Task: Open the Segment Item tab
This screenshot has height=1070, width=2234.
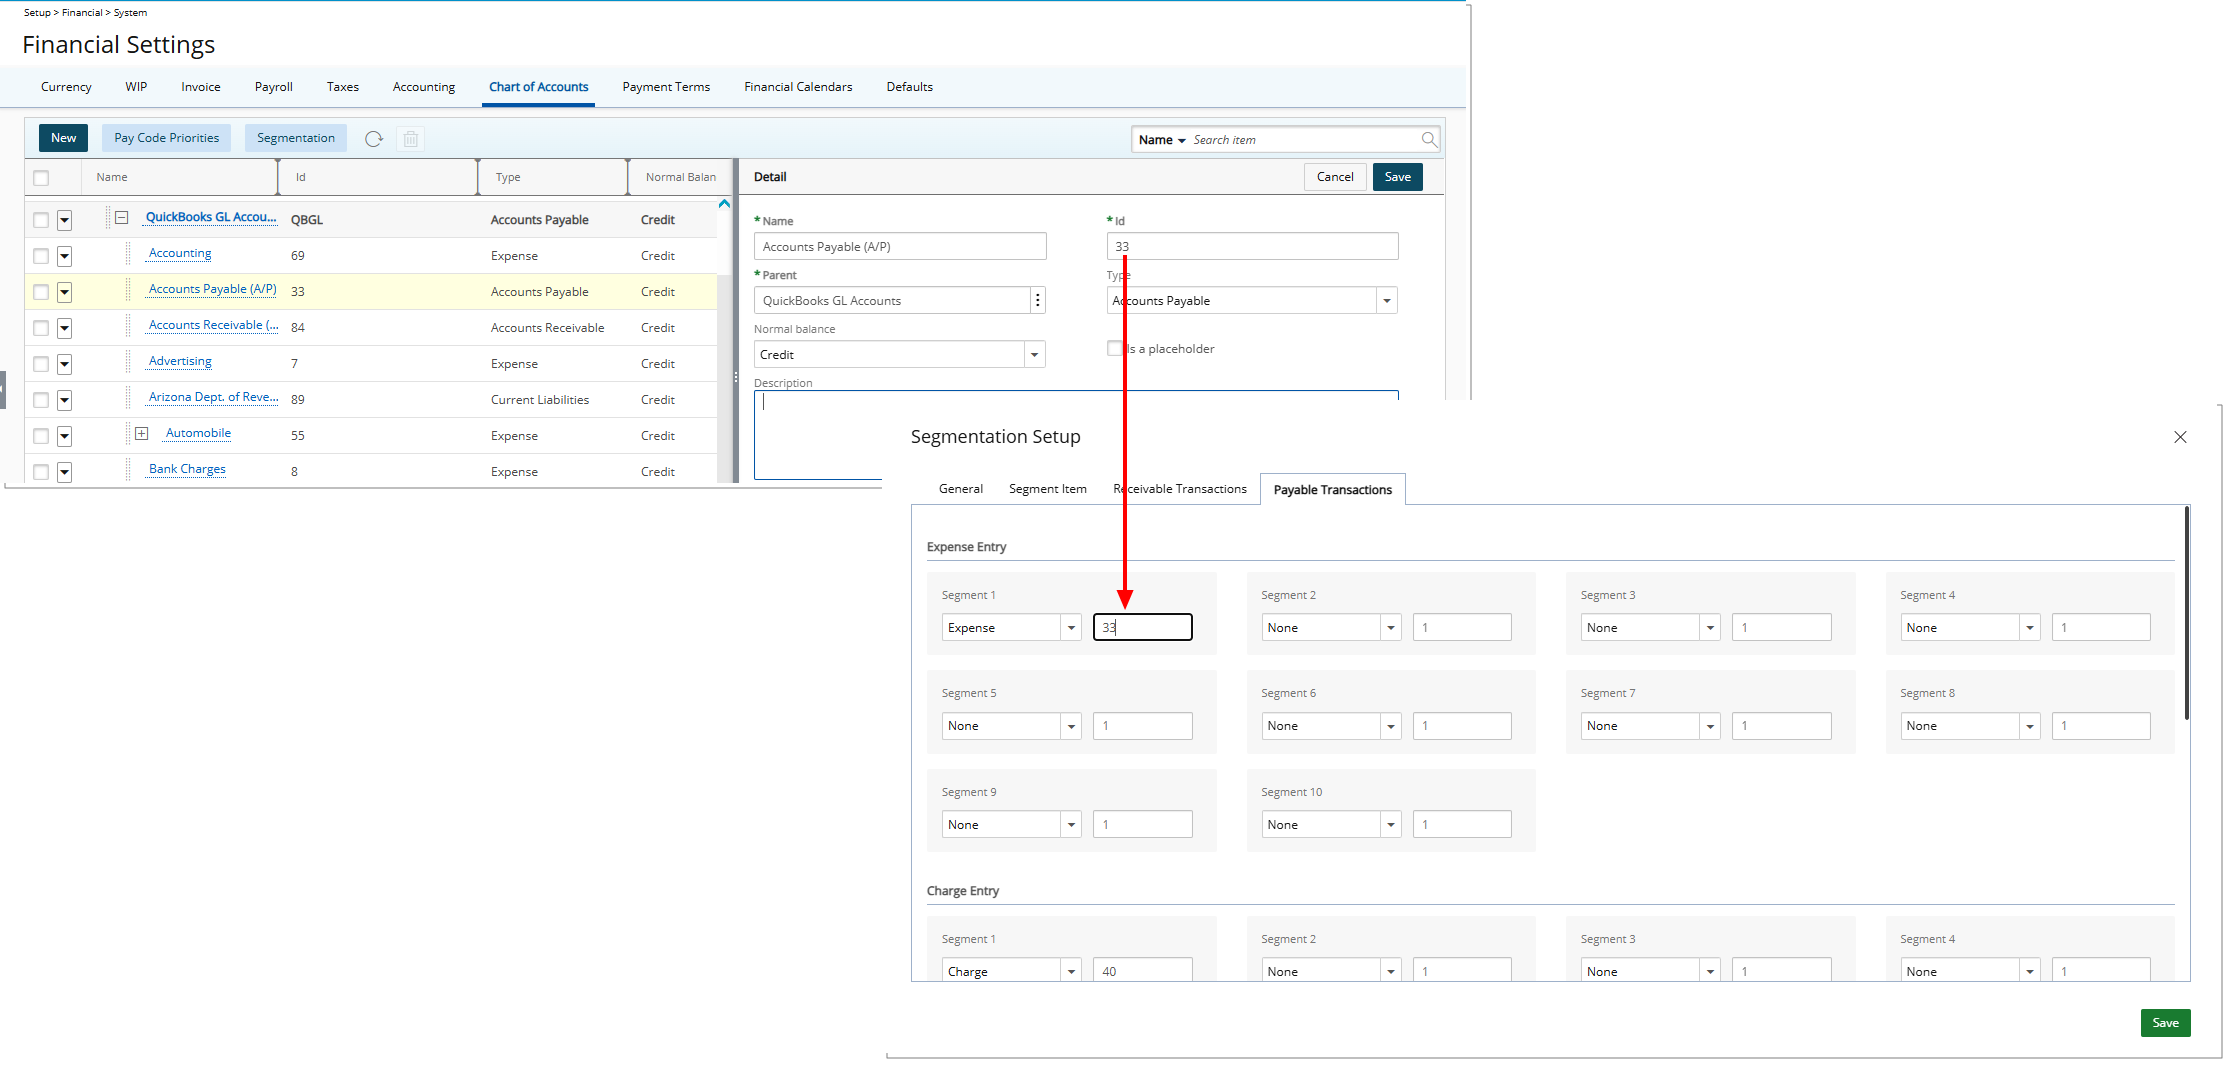Action: 1047,489
